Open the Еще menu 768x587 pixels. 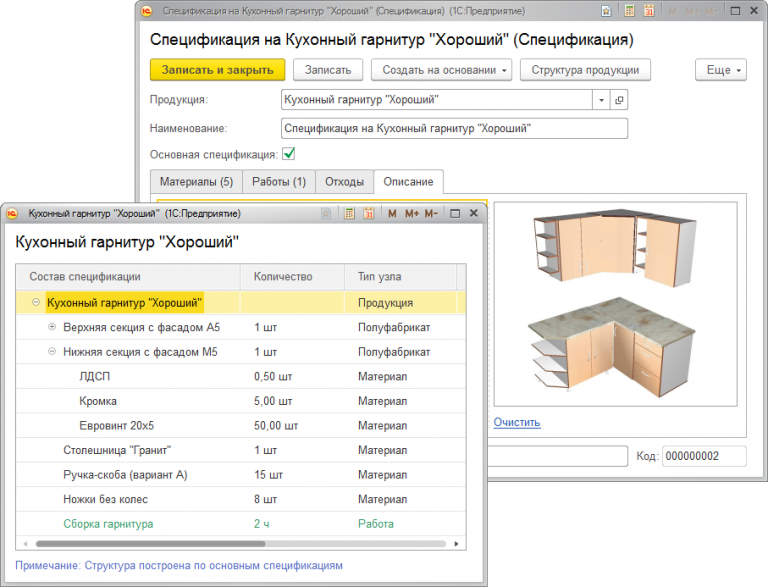[x=721, y=70]
